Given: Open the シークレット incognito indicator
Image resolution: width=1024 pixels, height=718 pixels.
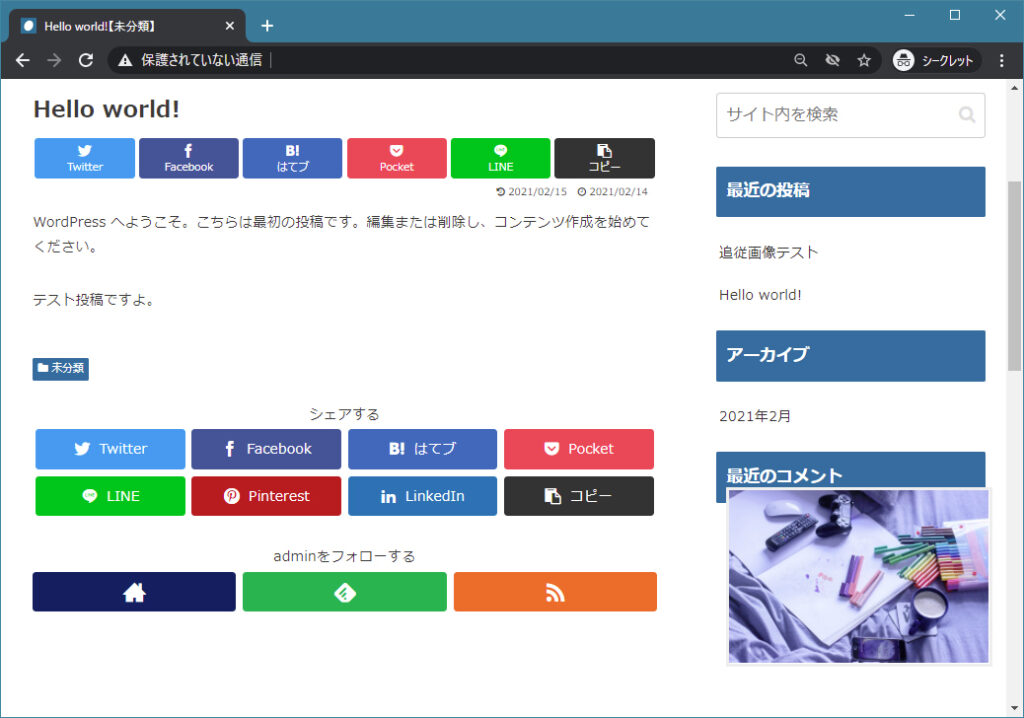Looking at the screenshot, I should click(935, 61).
